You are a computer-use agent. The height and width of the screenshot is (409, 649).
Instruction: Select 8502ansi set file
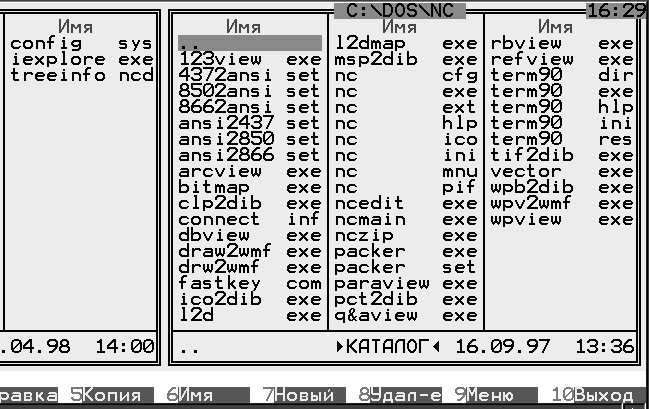pyautogui.click(x=250, y=91)
